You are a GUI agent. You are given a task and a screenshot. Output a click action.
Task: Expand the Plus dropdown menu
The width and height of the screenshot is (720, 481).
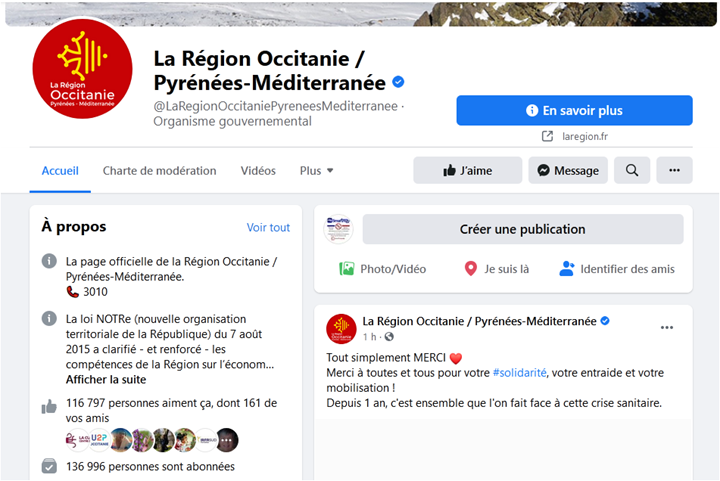point(317,171)
